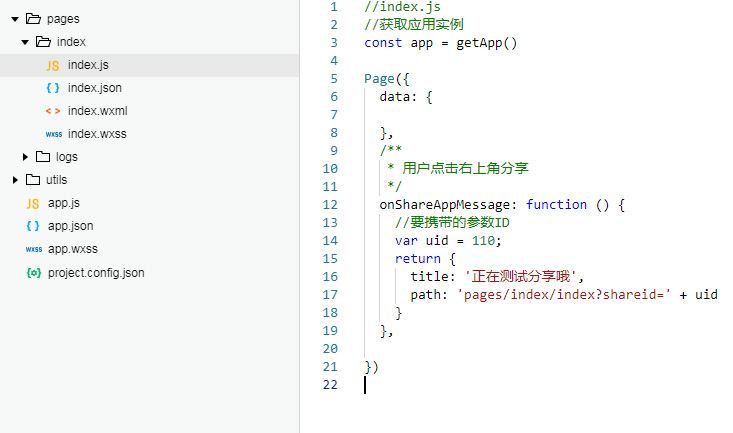Screen dimensions: 733x433
Task: Click the braces icon beside app.json
Action: tap(33, 226)
